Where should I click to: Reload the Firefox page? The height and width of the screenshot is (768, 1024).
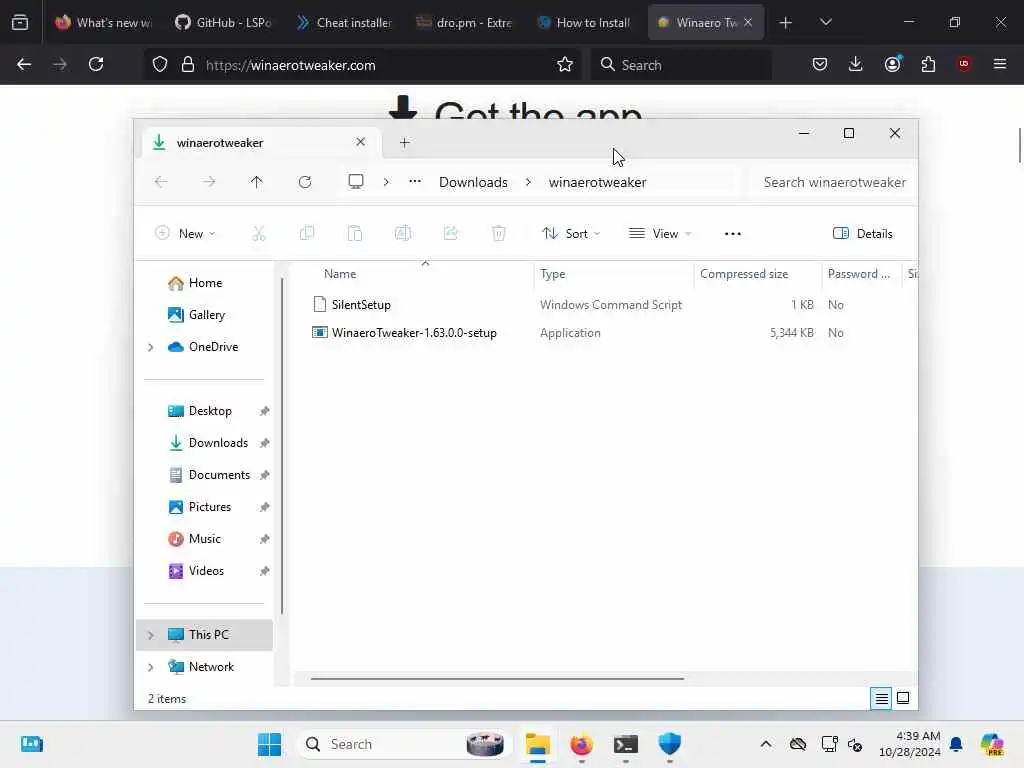pos(96,64)
